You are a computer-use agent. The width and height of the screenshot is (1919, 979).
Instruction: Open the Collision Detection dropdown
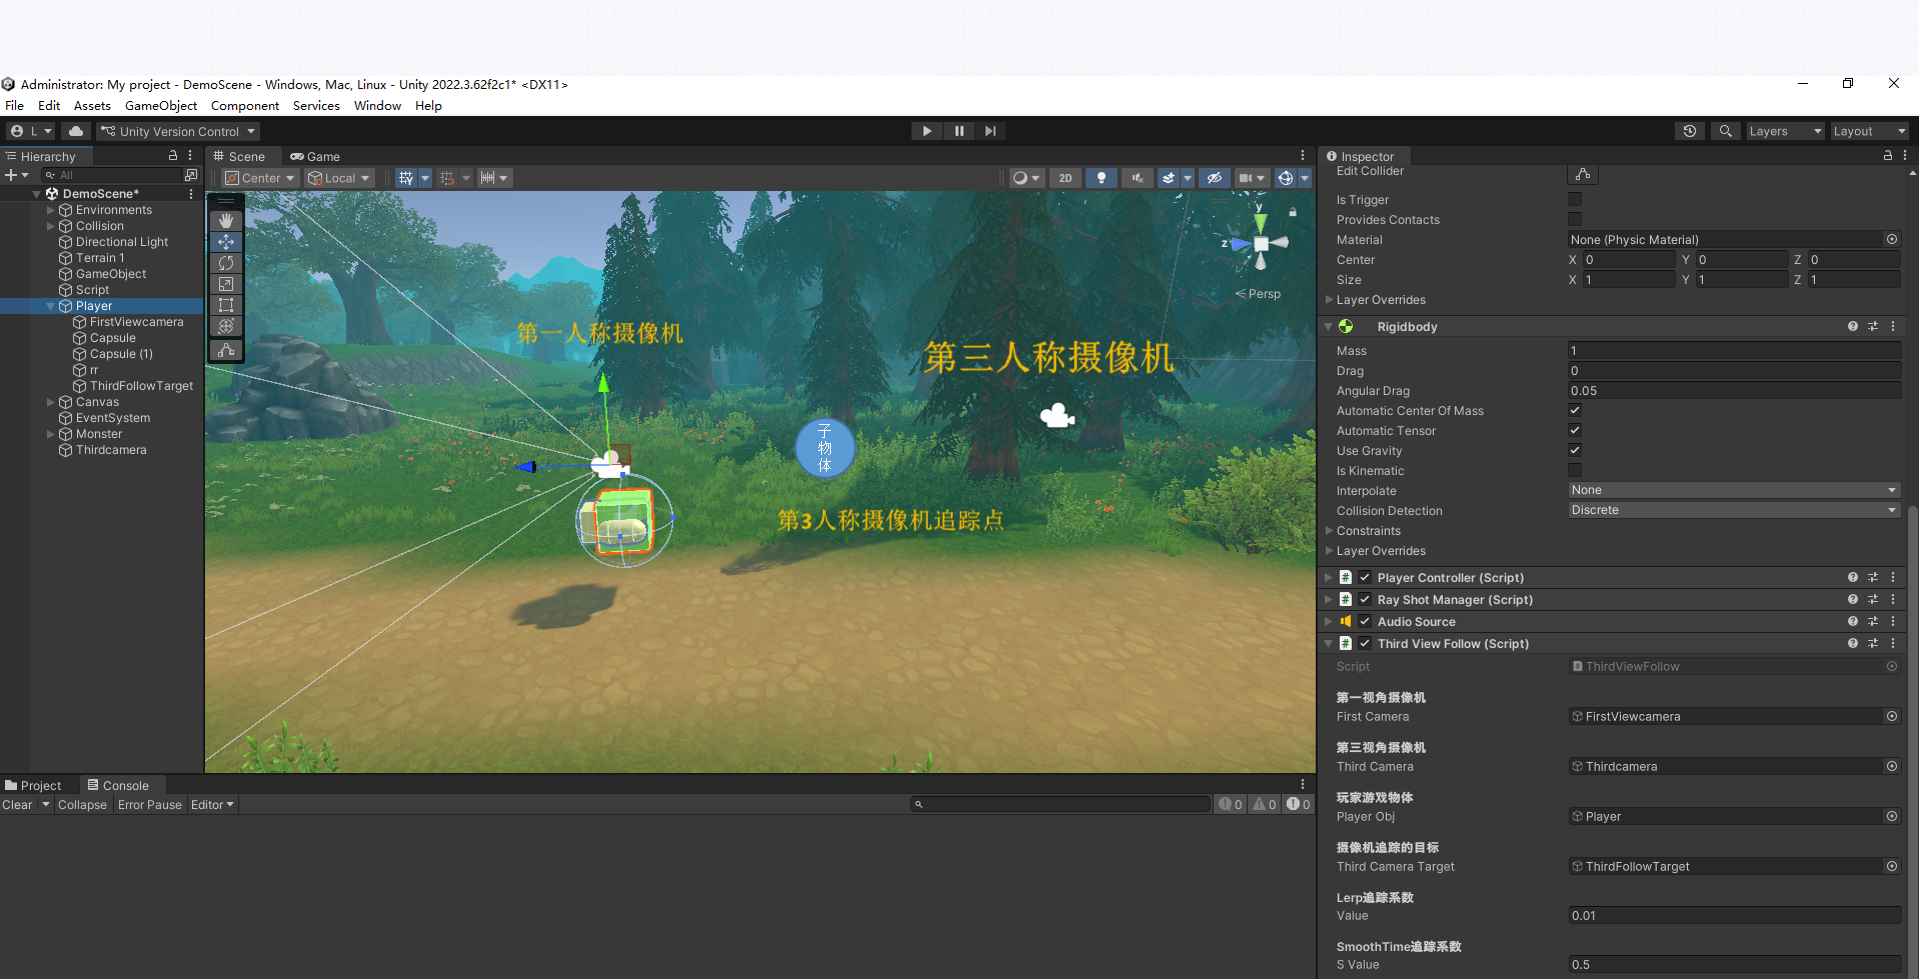click(x=1734, y=510)
